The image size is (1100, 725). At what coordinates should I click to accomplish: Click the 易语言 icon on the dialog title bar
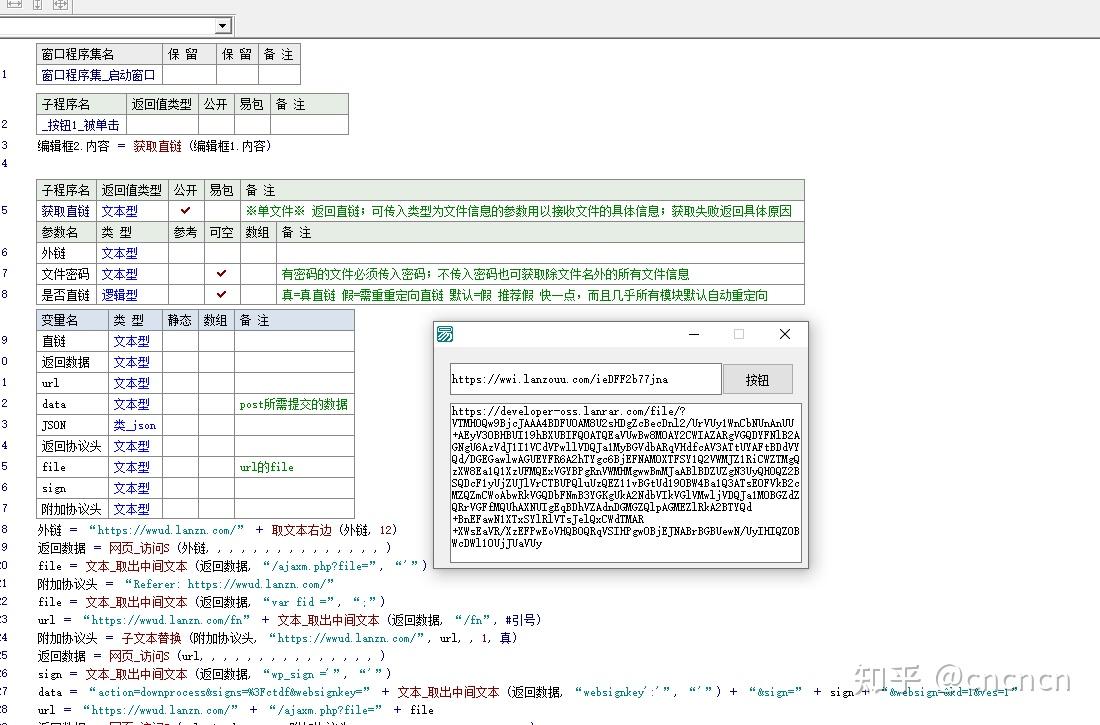tap(446, 334)
